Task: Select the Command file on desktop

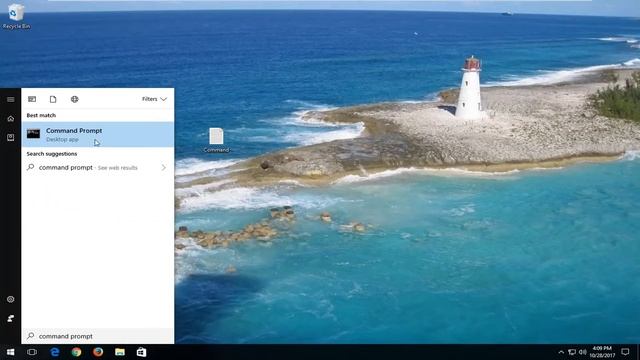Action: point(216,140)
